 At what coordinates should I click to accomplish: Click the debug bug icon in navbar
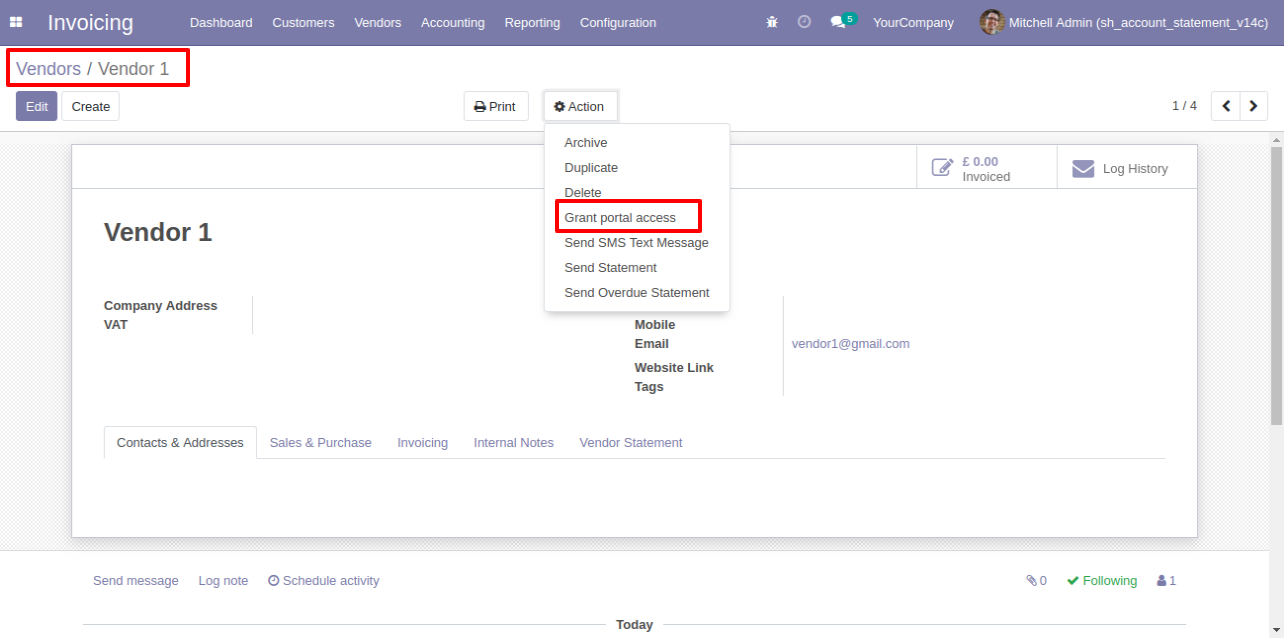pos(772,22)
